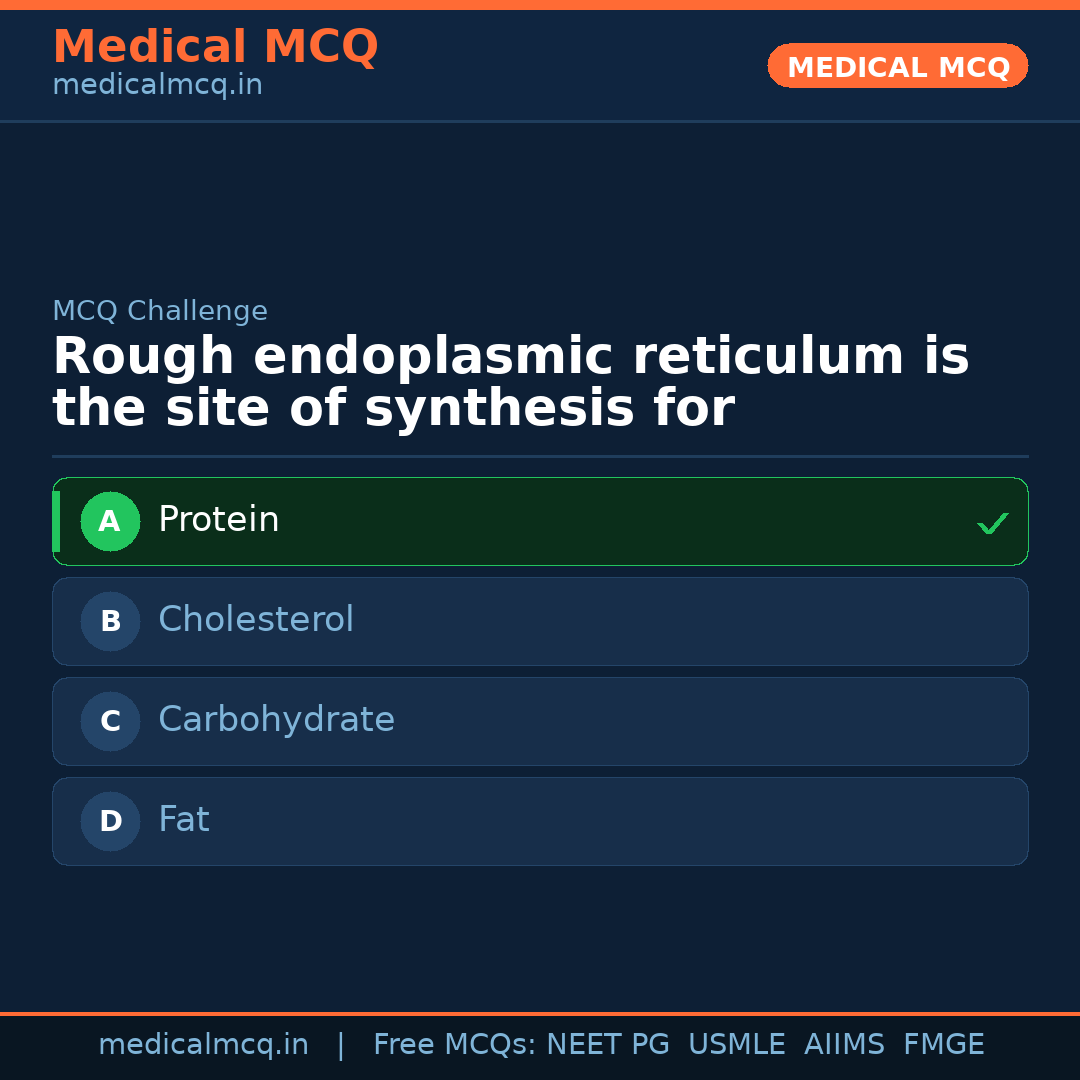Click the Rough endoplasmic reticulum question text
Image resolution: width=1080 pixels, height=1080 pixels.
pos(510,383)
